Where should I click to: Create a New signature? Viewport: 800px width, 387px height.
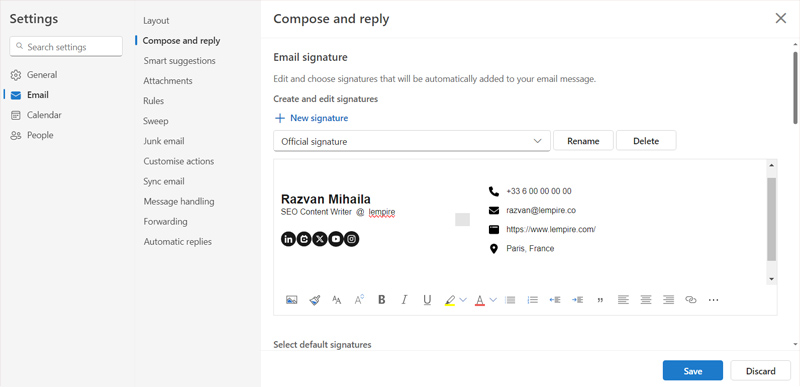tap(312, 118)
